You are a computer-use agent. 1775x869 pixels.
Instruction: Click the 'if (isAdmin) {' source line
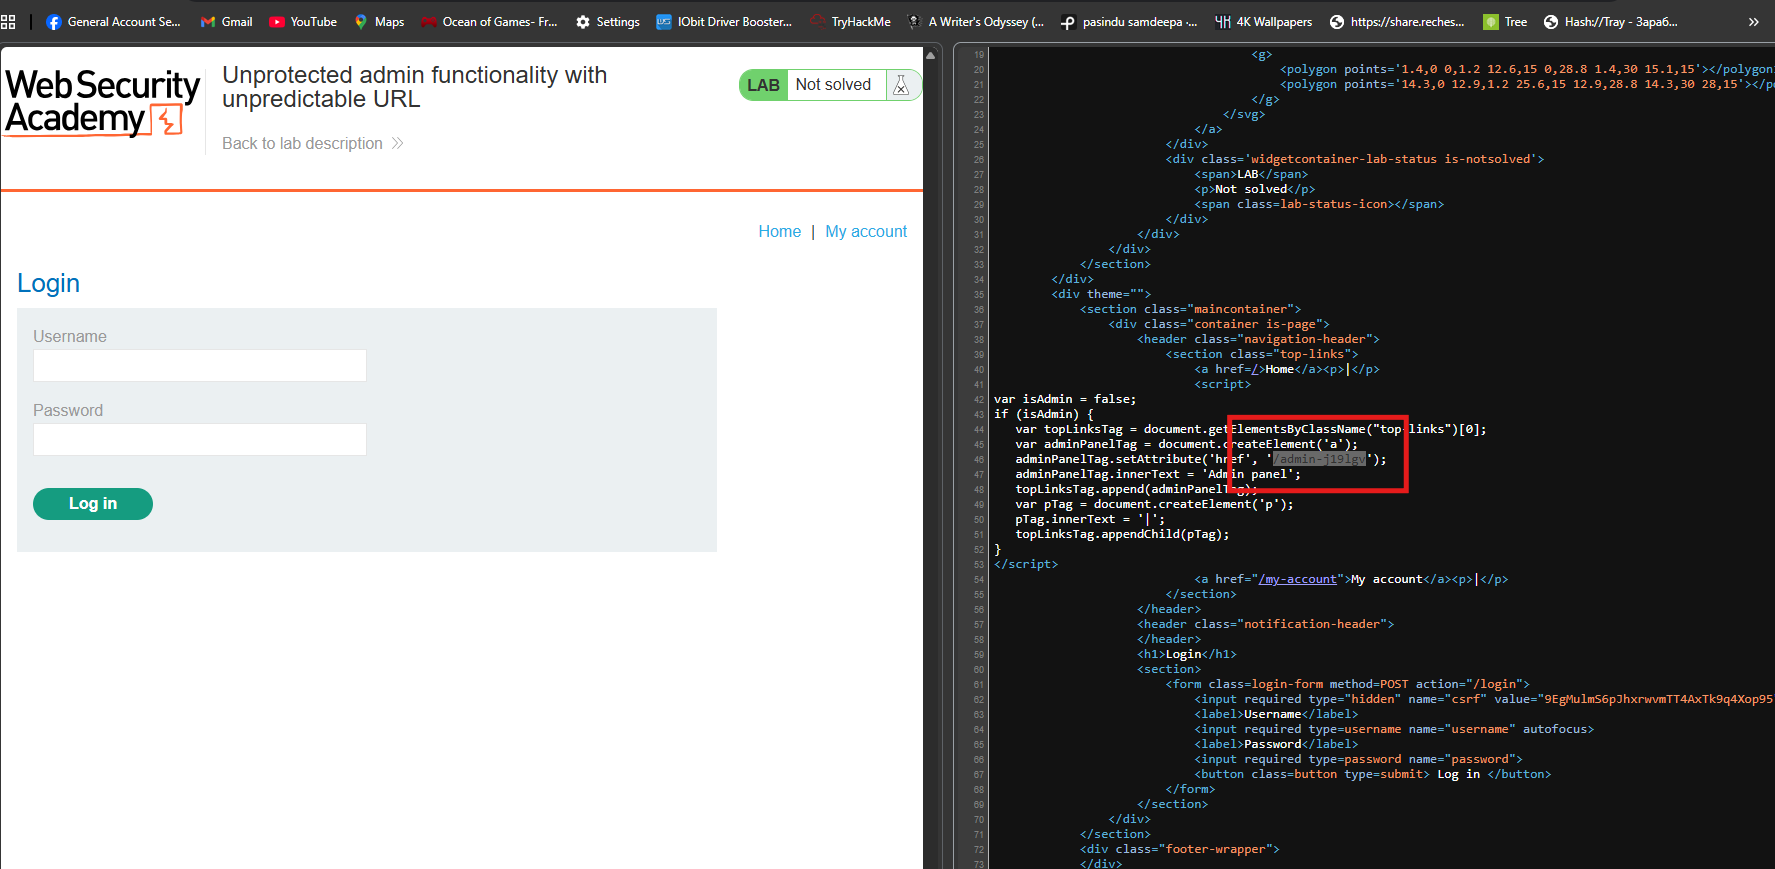pos(1044,414)
